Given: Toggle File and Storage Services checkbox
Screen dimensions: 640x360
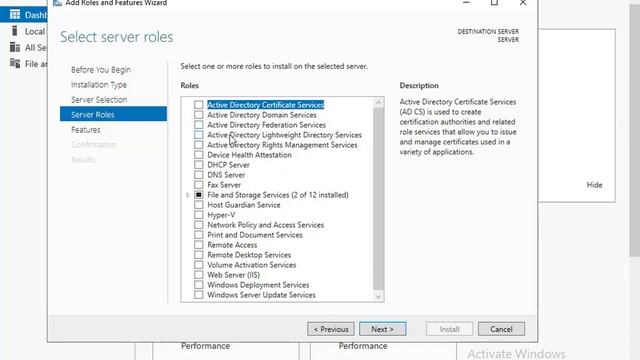Looking at the screenshot, I should coord(198,195).
